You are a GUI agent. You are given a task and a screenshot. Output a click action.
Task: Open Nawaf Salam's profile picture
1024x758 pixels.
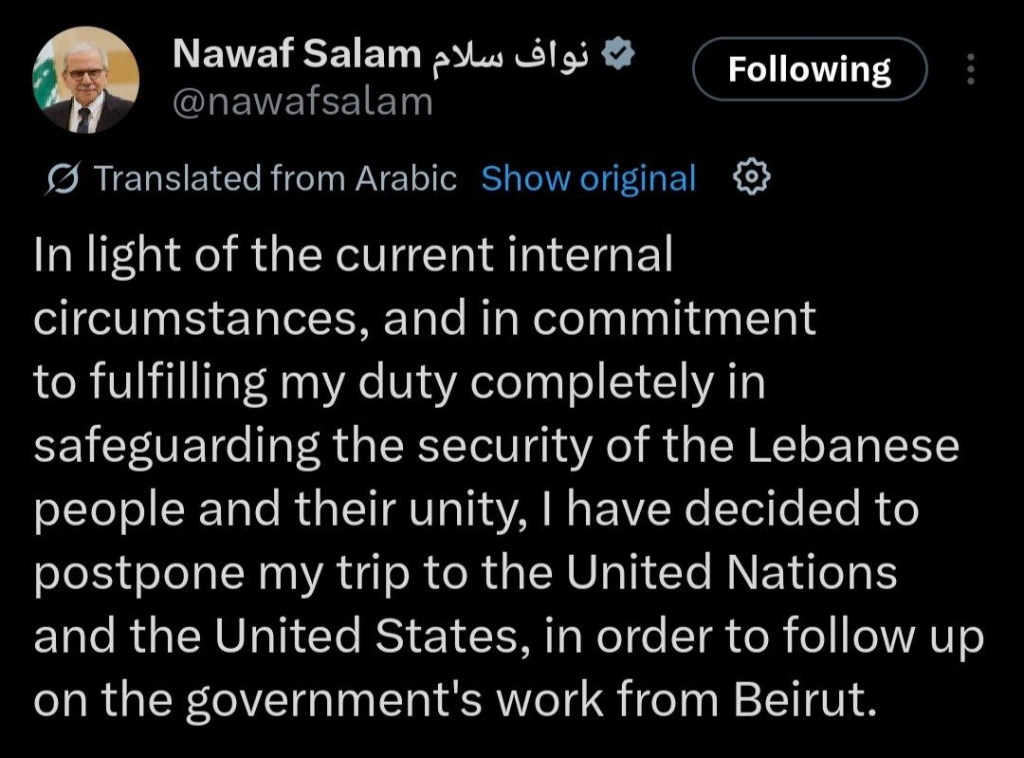click(86, 80)
